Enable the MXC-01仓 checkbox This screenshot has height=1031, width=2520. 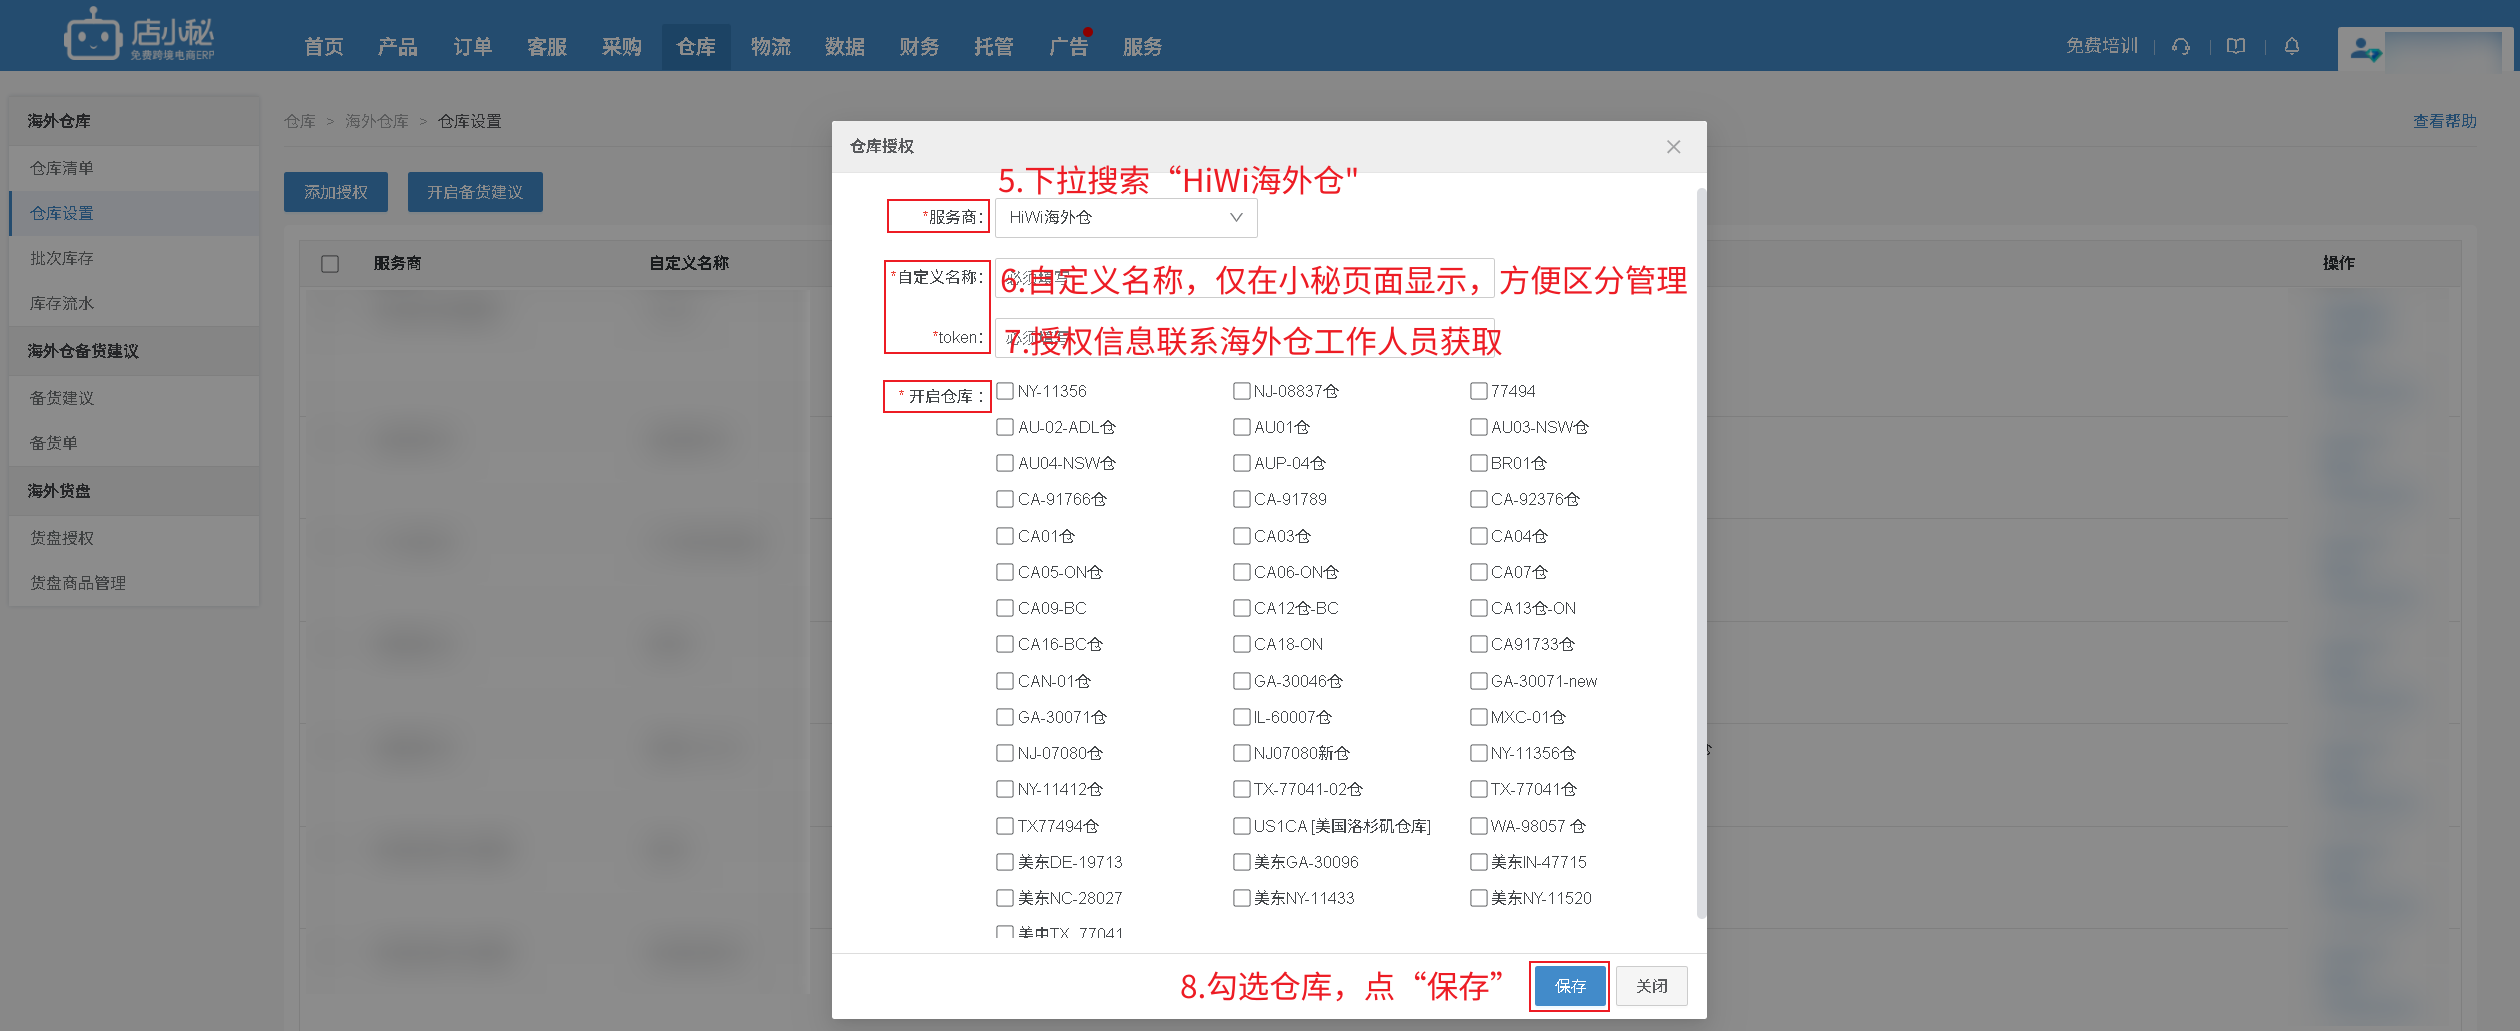click(1478, 717)
